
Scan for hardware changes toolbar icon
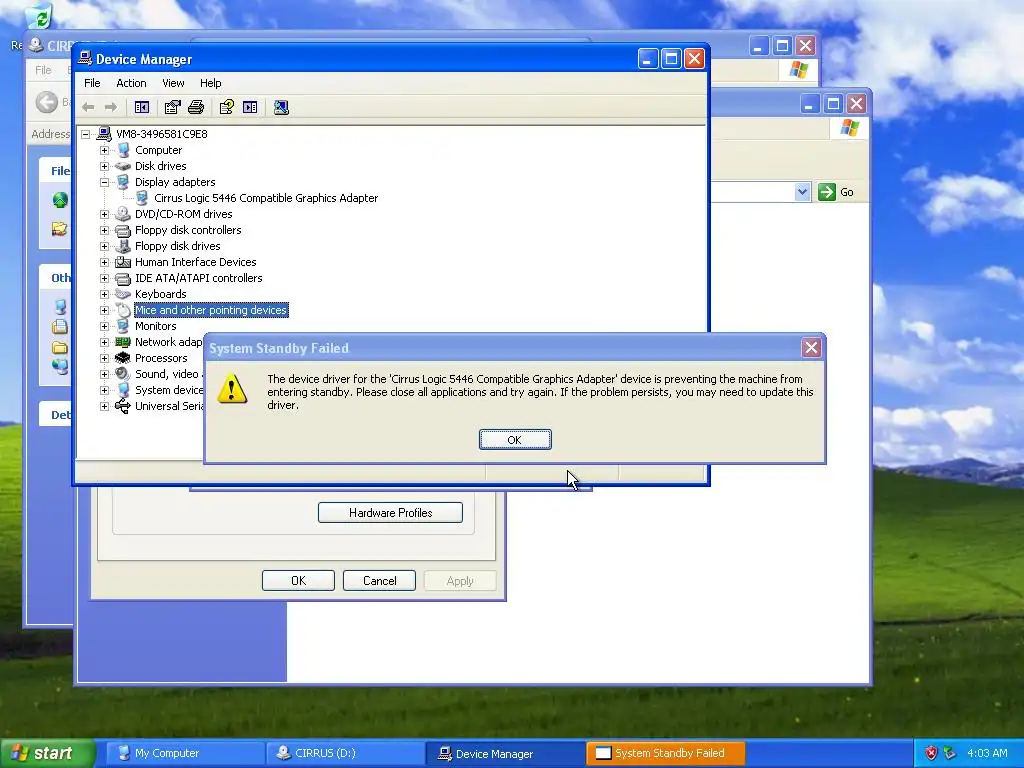pos(281,107)
